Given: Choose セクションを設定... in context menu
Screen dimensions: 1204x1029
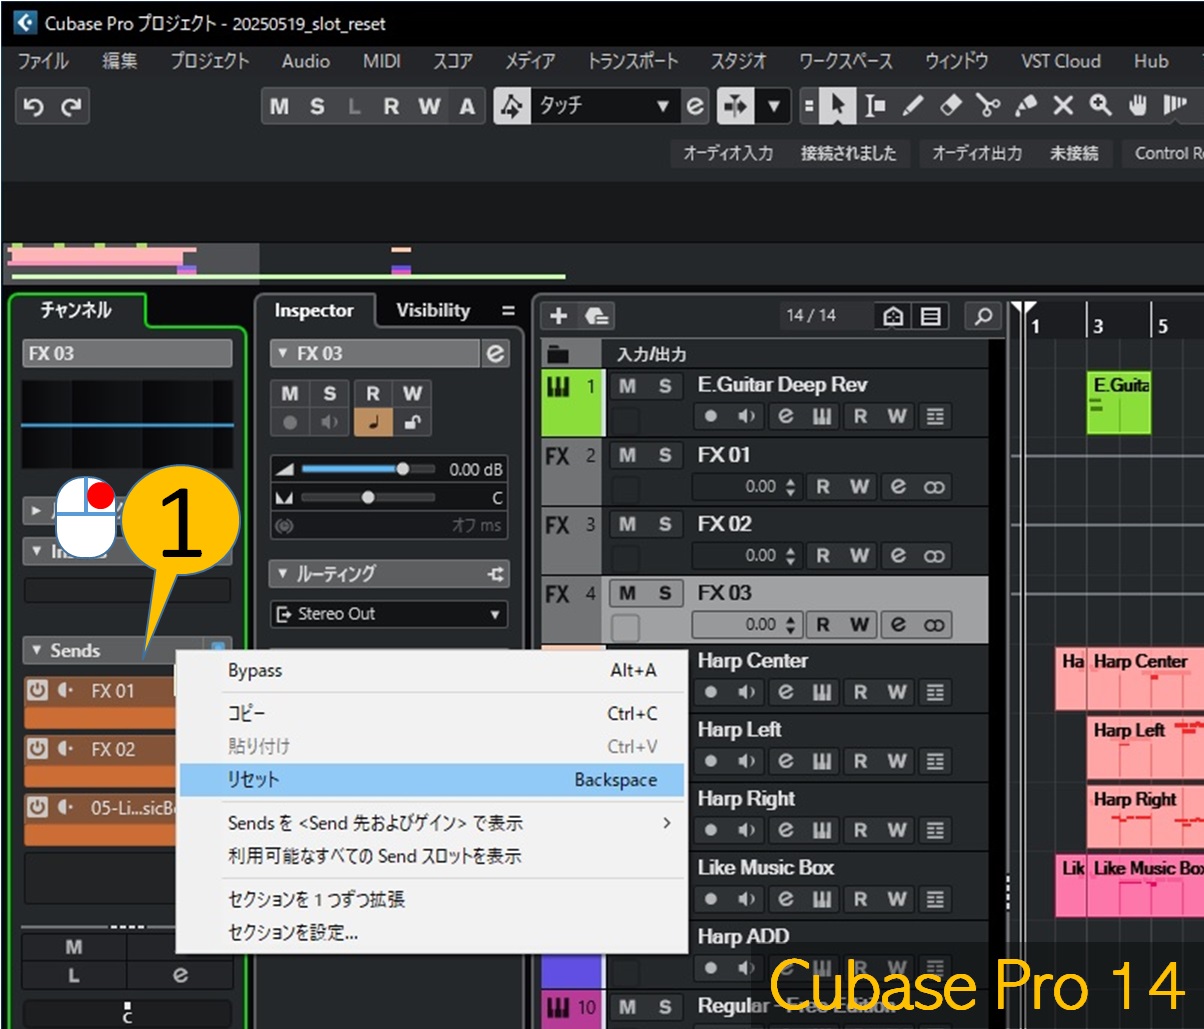Looking at the screenshot, I should coord(432,933).
